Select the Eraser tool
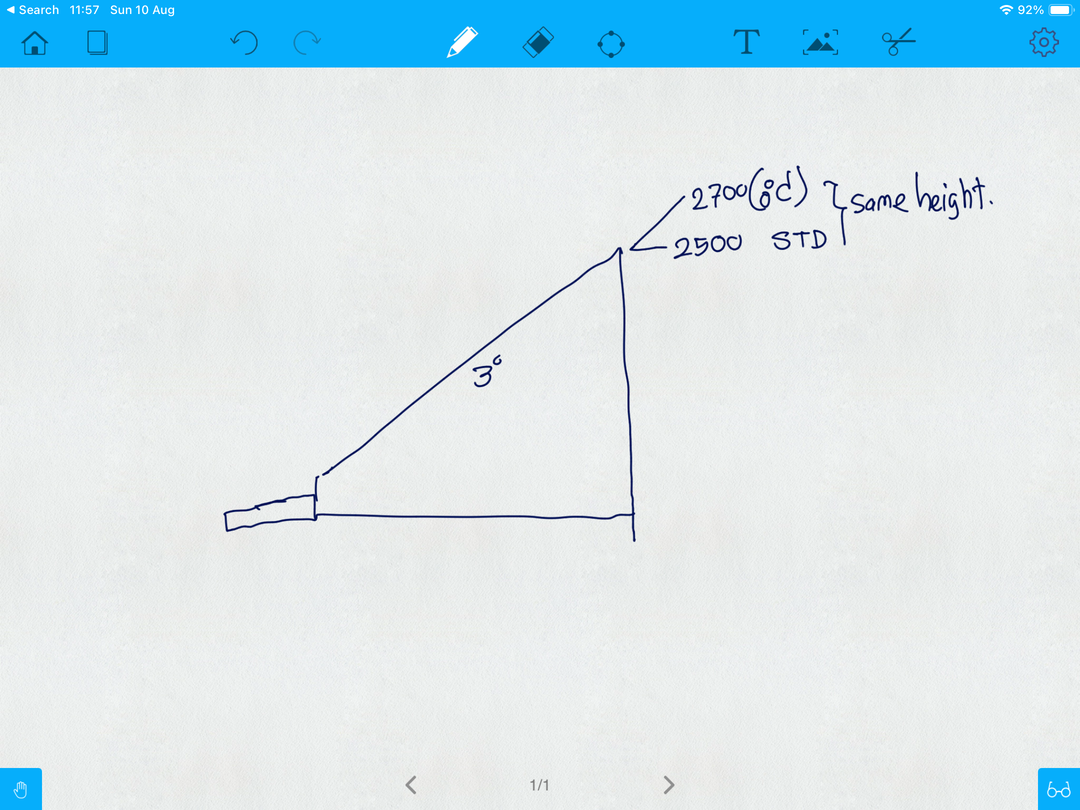Screen dimensions: 1080x810 click(537, 42)
